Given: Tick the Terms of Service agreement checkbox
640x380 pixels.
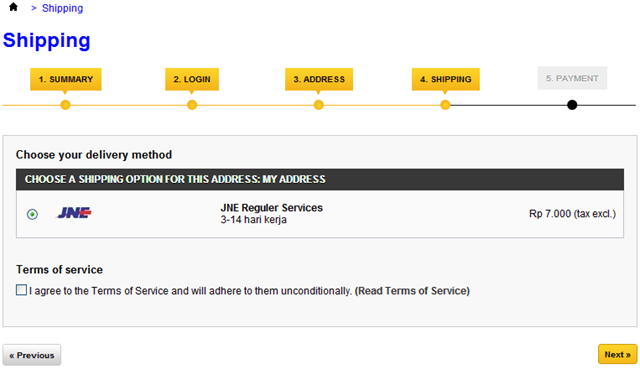Looking at the screenshot, I should [21, 290].
